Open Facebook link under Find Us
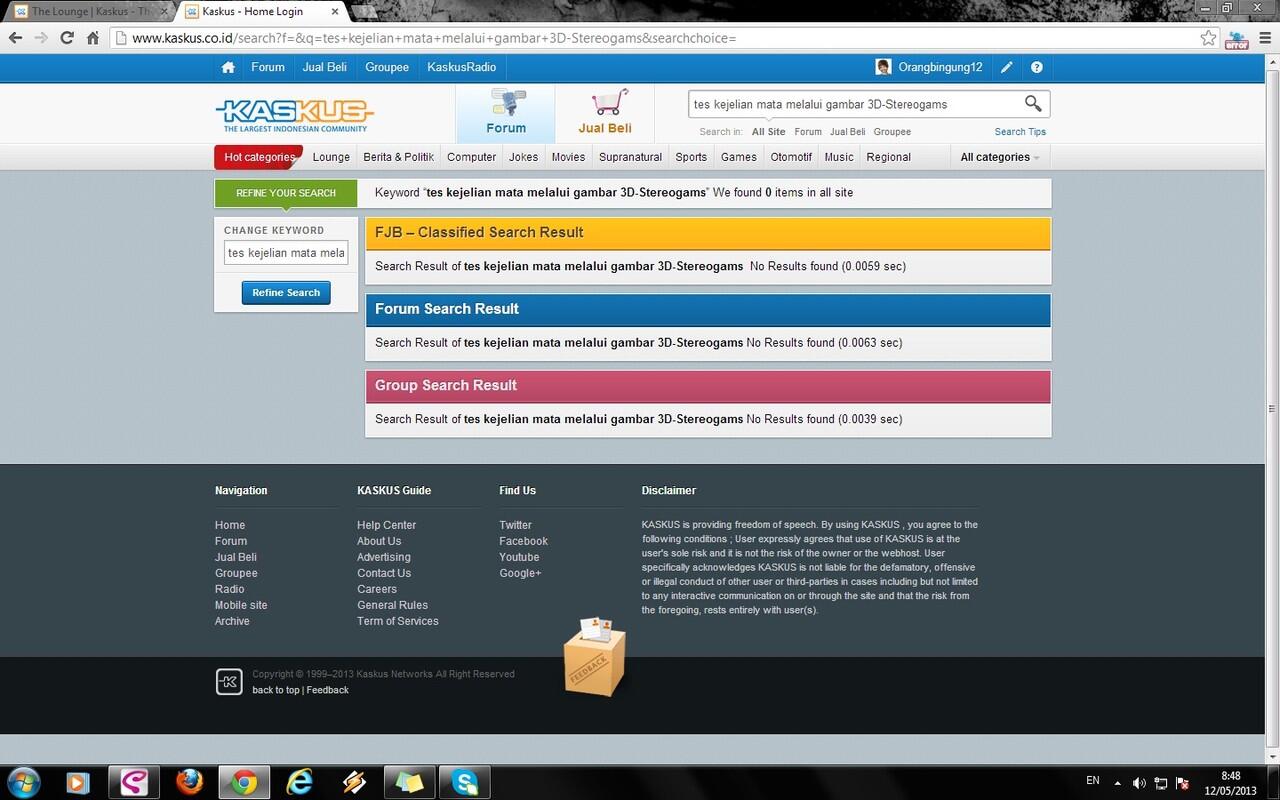 click(x=524, y=541)
